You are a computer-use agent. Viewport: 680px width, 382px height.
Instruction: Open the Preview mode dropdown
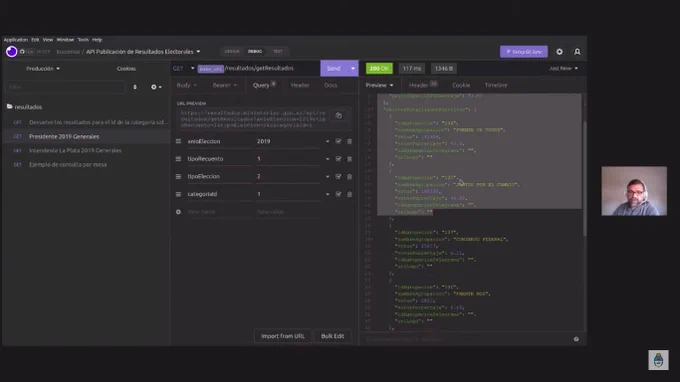click(x=379, y=85)
